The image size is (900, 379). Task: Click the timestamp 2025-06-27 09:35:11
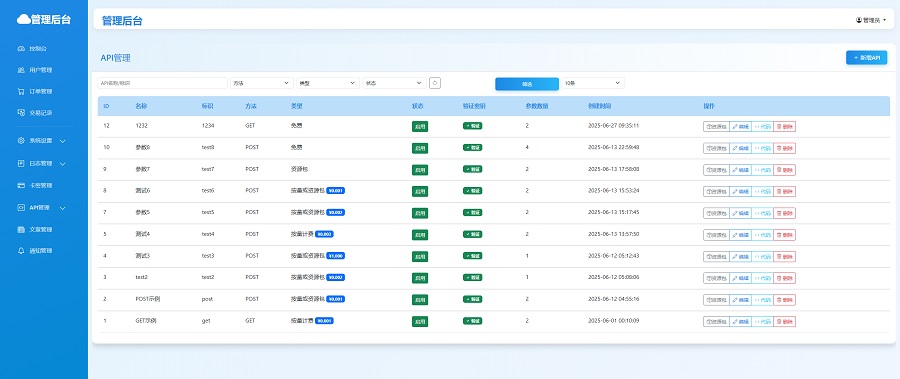614,126
